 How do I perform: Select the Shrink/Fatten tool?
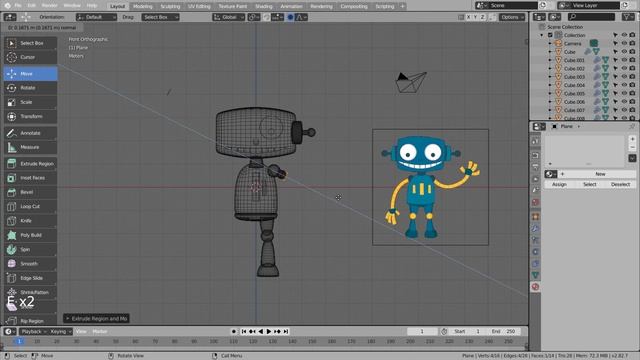pos(31,292)
